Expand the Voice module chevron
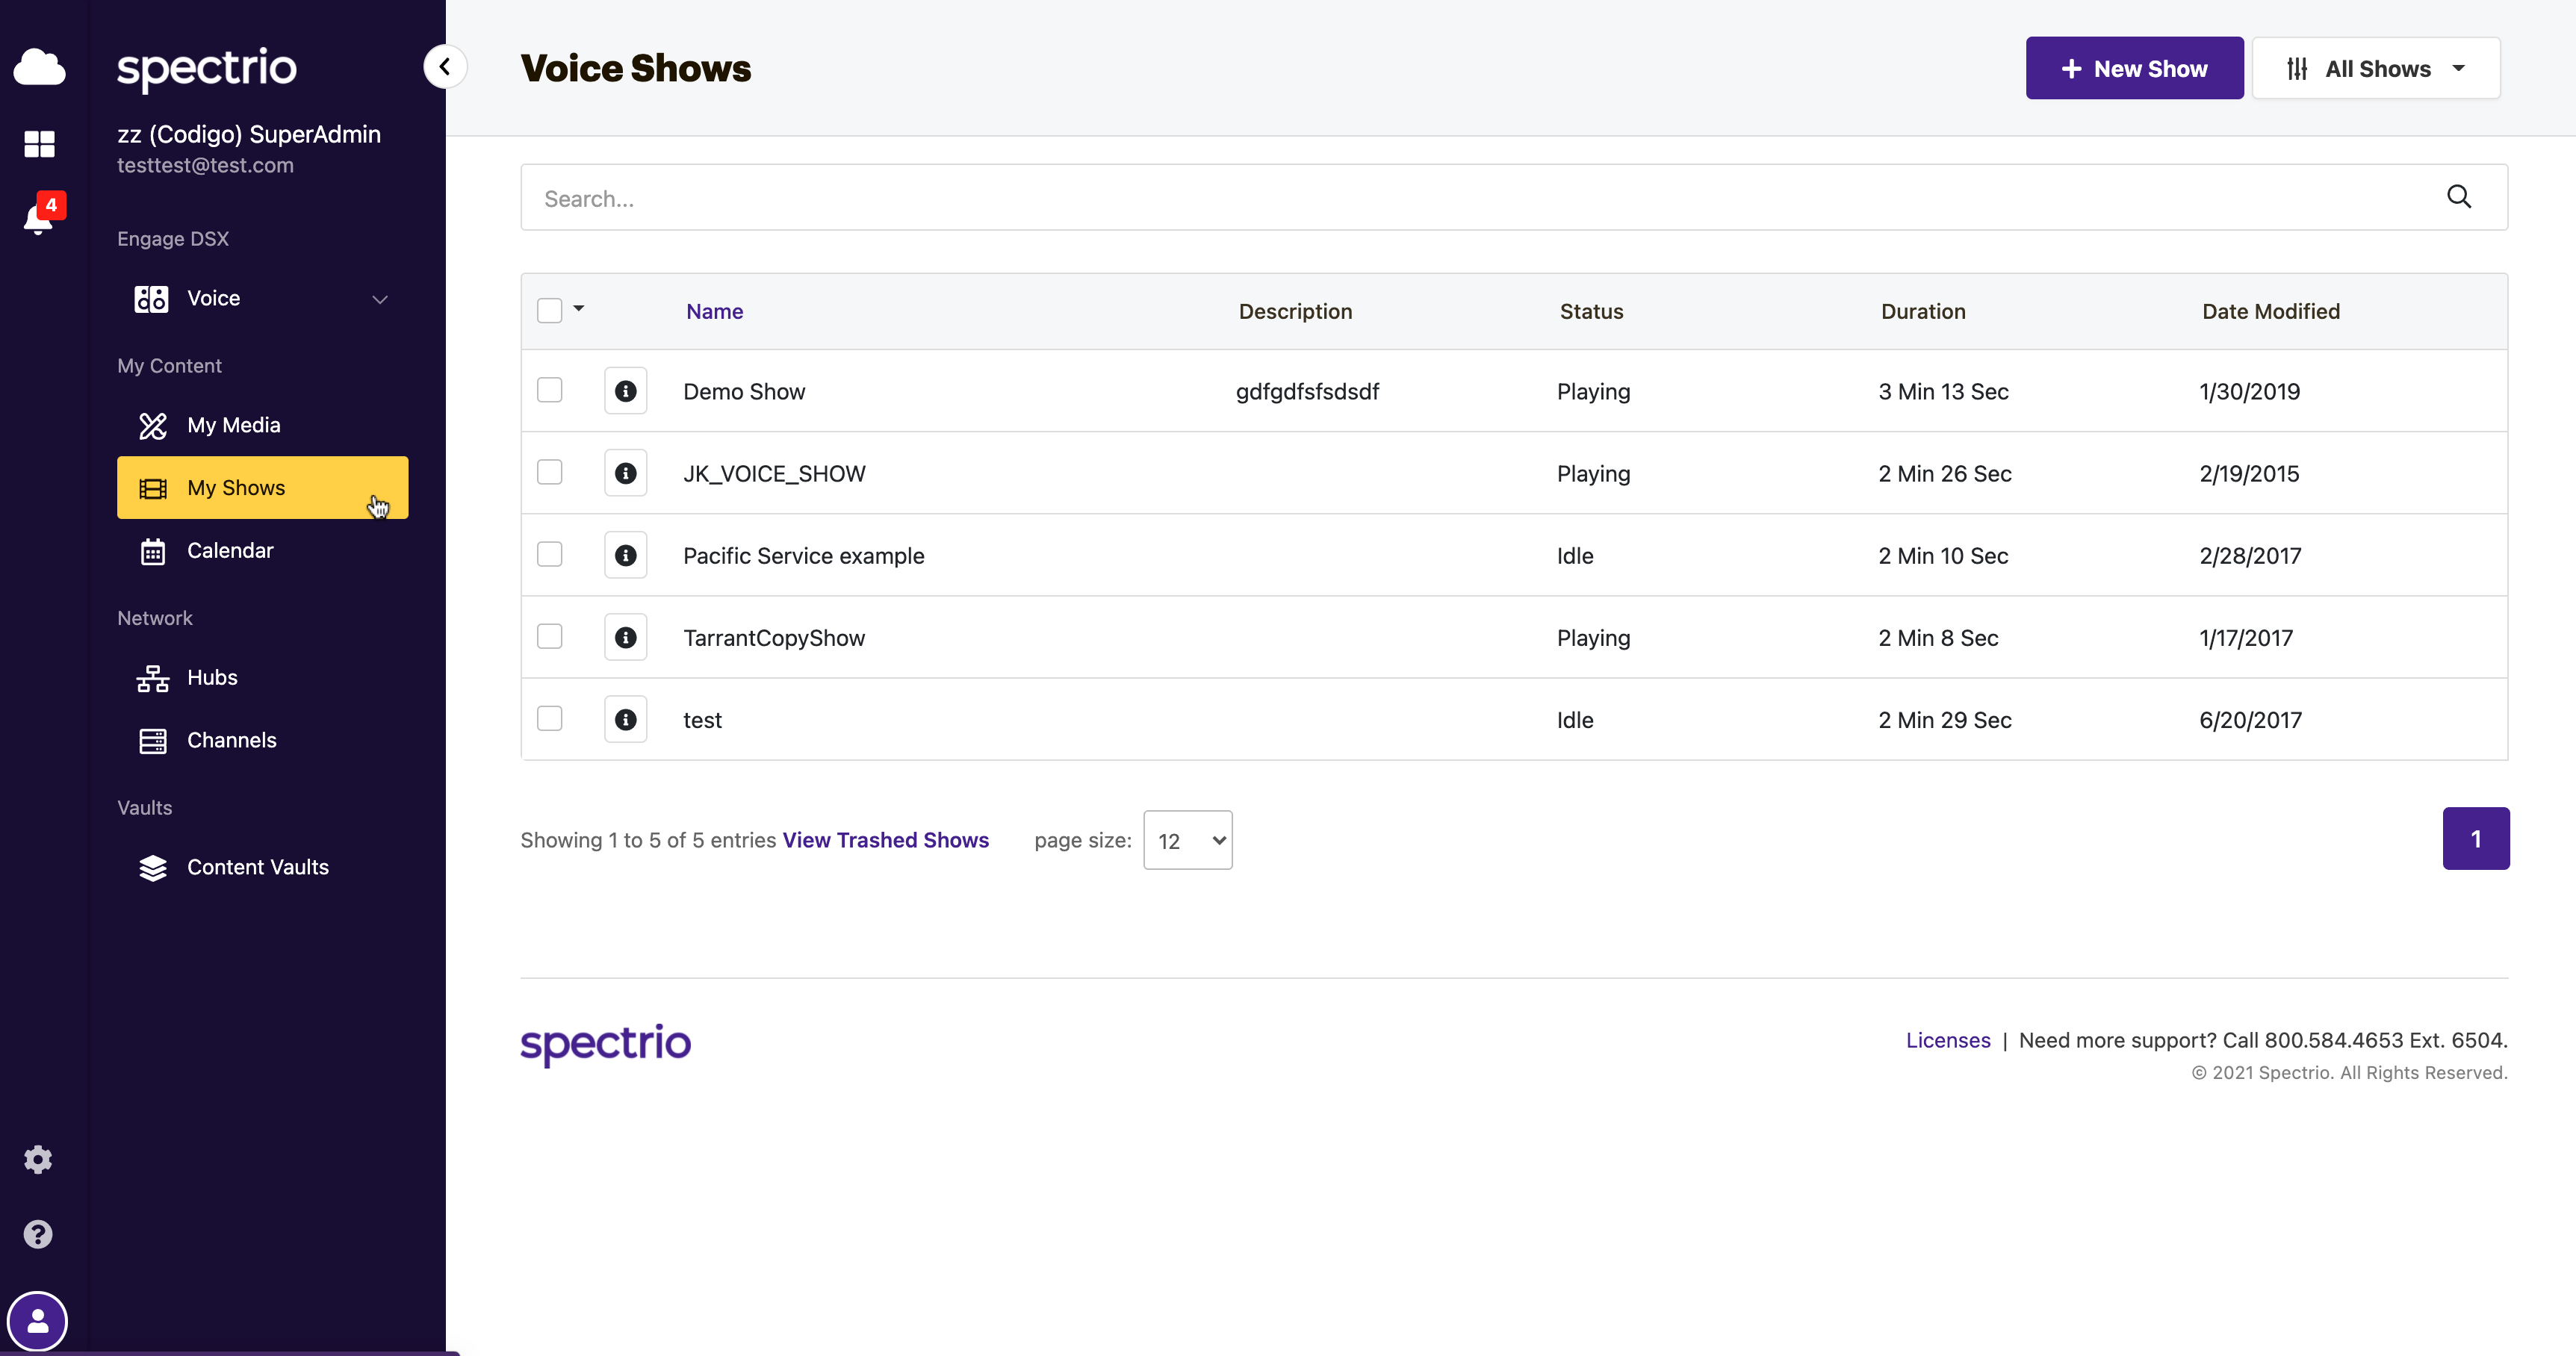Image resolution: width=2576 pixels, height=1356 pixels. 380,299
